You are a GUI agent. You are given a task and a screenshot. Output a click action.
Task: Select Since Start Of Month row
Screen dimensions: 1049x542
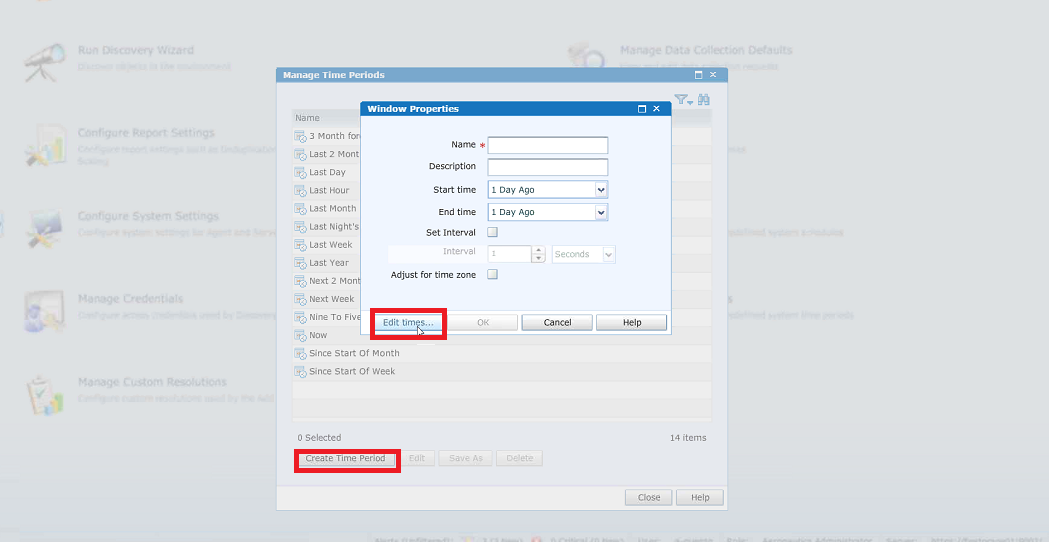(x=502, y=353)
